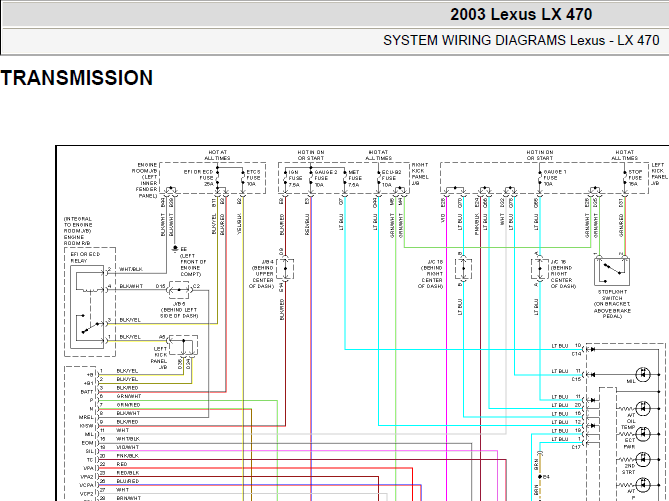Click the TRANSMISSION section heading

click(x=77, y=78)
